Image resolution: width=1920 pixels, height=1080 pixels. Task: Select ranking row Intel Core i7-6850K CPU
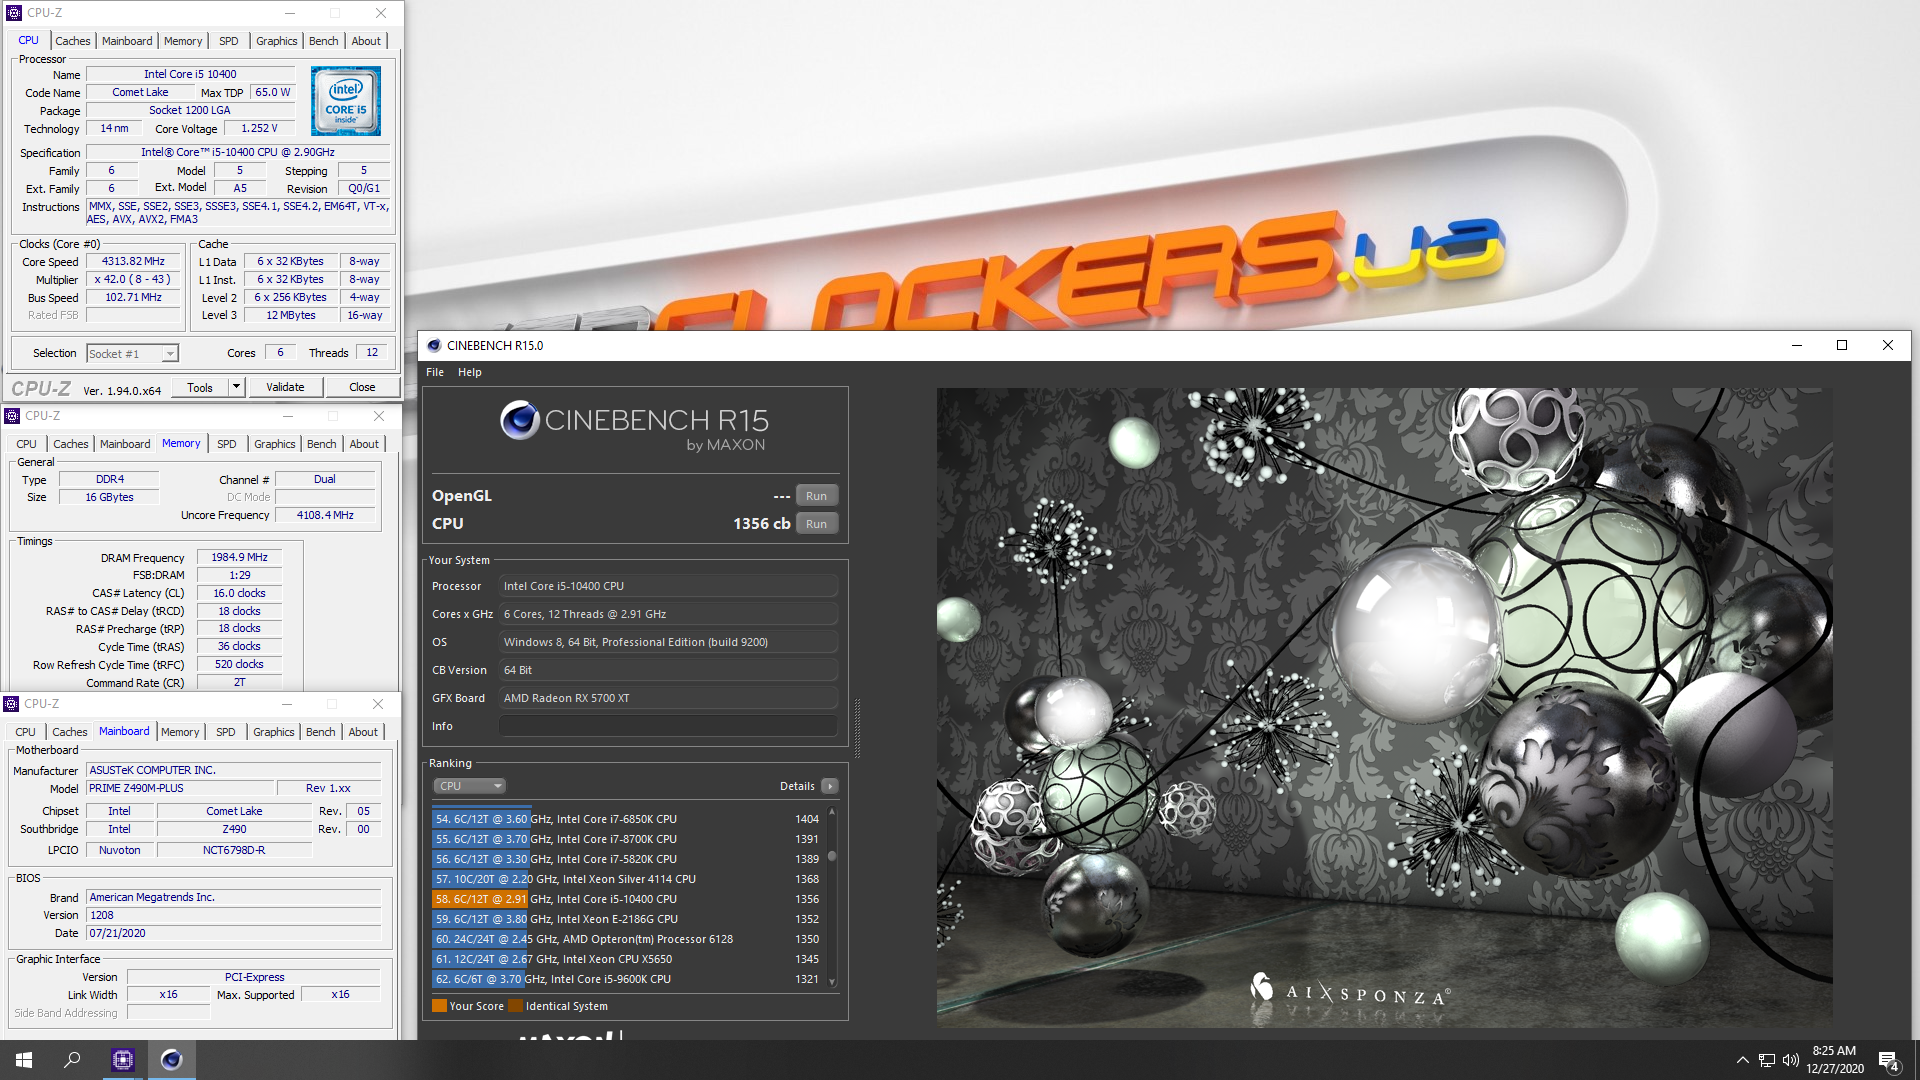coord(627,819)
